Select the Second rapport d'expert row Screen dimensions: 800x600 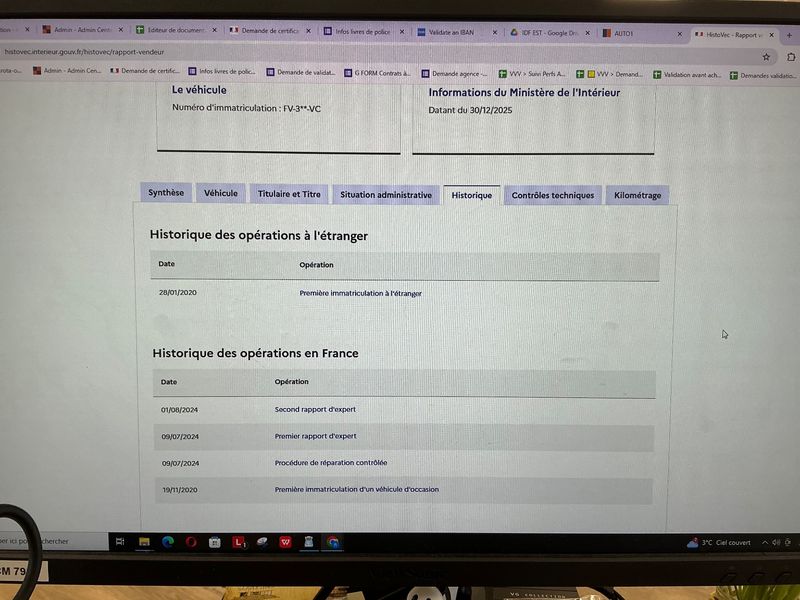[315, 410]
